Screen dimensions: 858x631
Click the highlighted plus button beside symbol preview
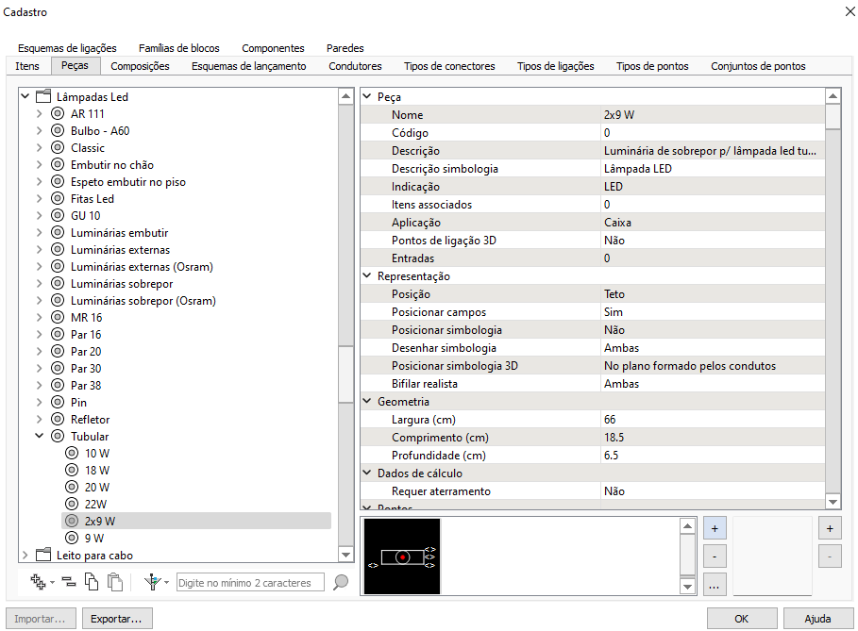click(717, 527)
